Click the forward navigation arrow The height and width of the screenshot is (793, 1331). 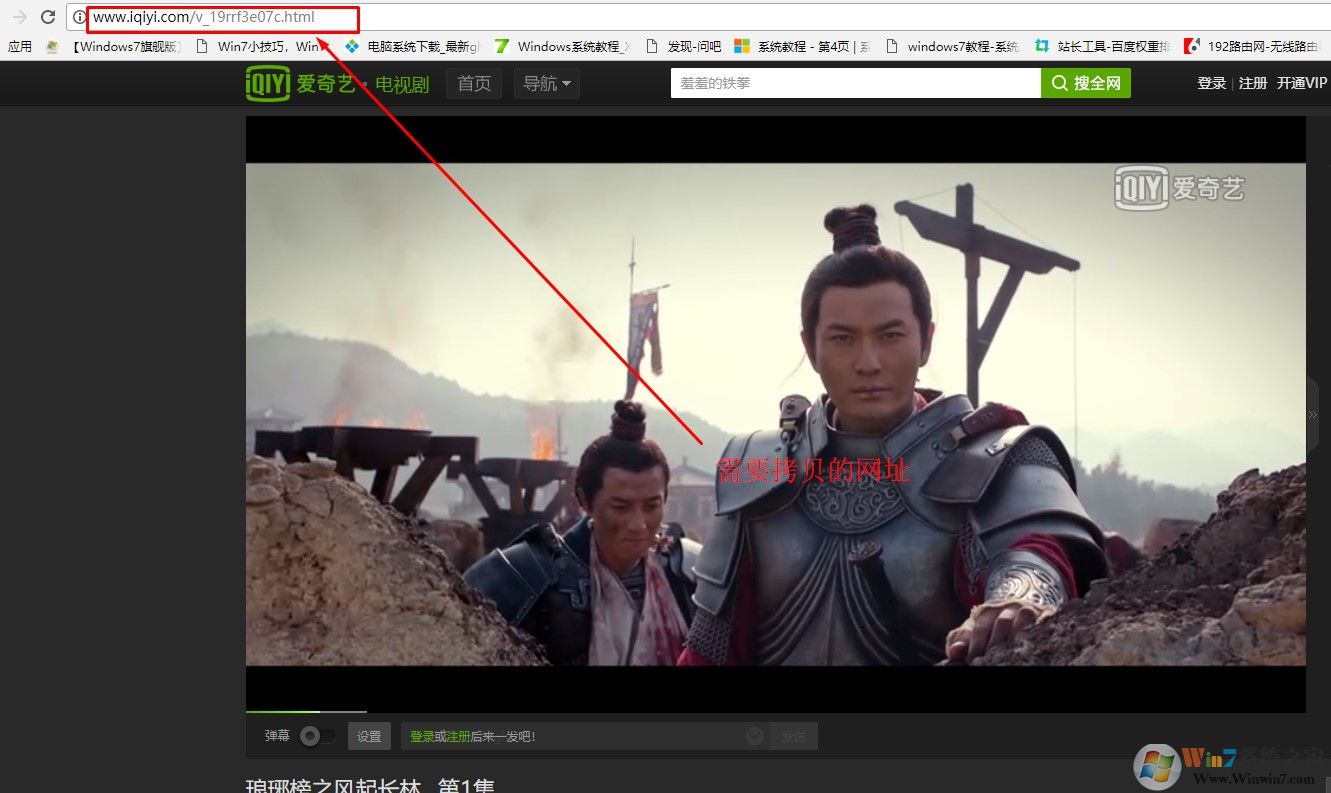click(x=19, y=17)
